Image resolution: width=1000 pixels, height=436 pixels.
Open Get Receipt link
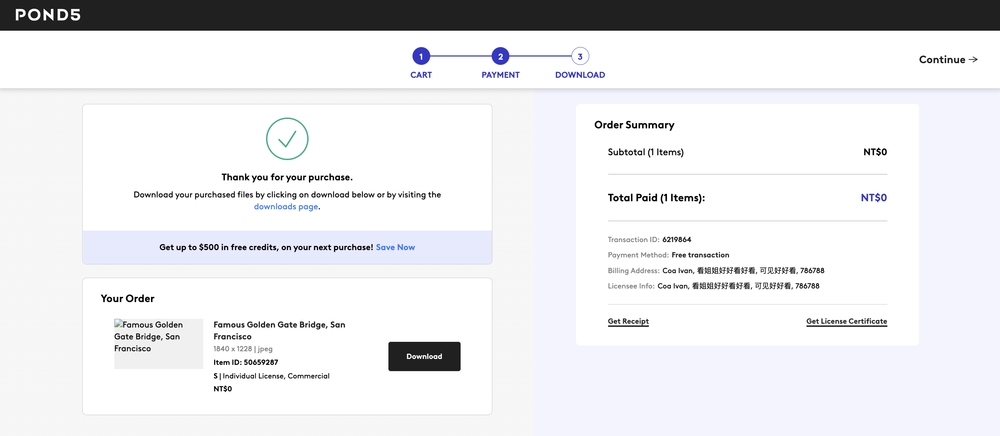[x=628, y=321]
